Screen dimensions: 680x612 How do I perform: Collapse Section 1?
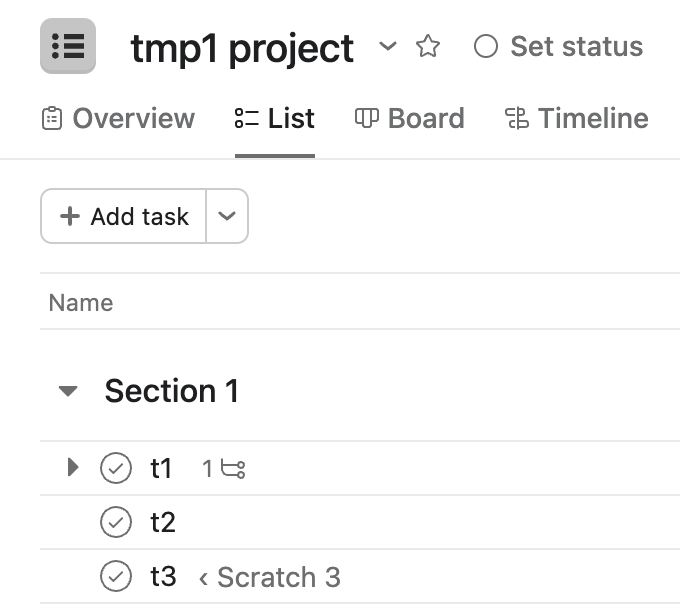[68, 391]
